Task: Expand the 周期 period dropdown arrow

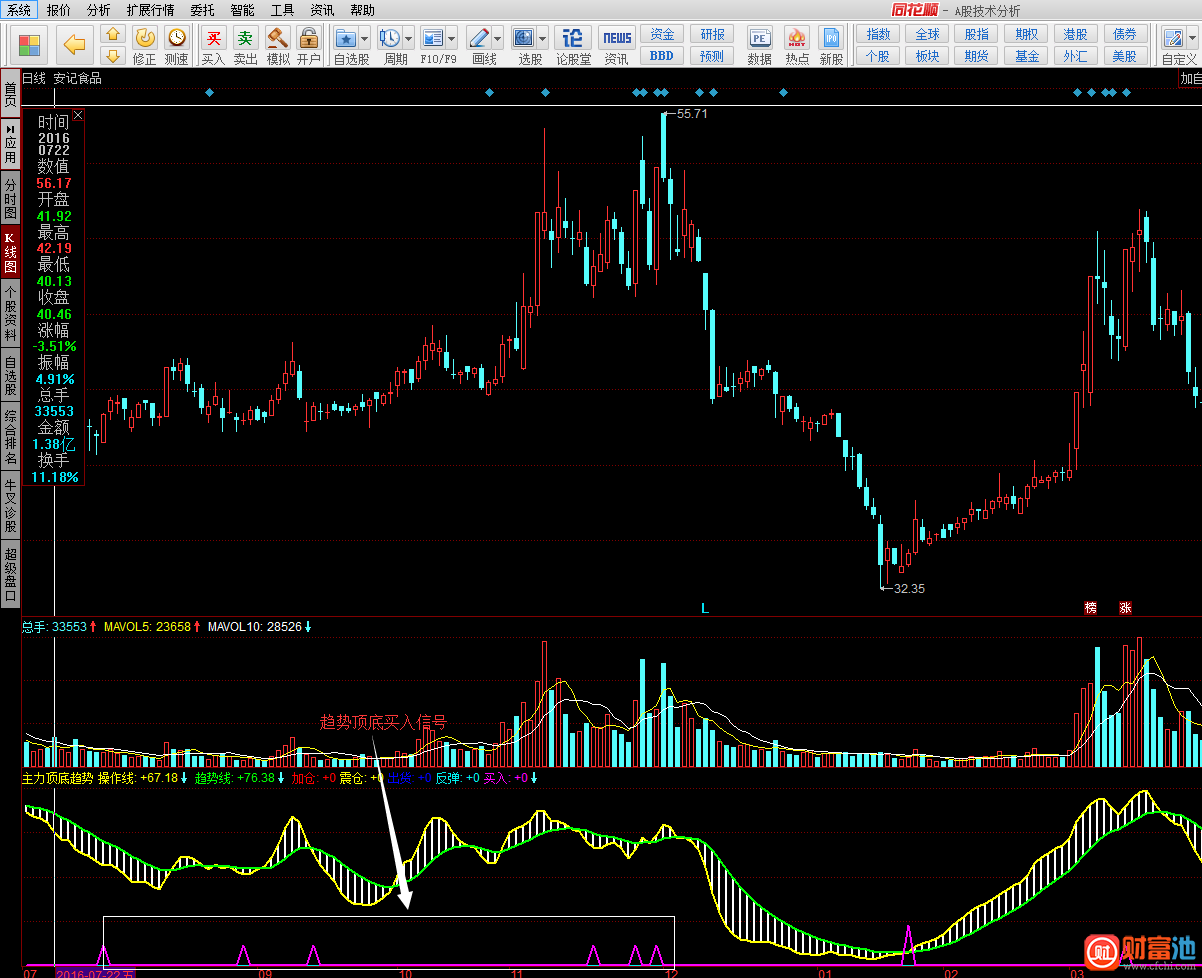Action: tap(408, 38)
